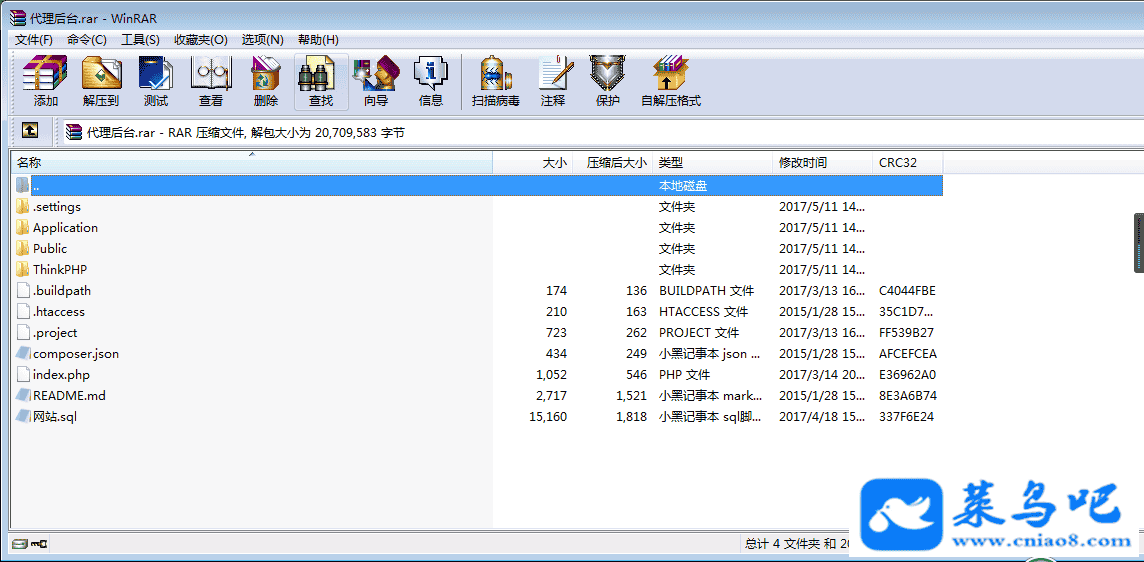Select the ThinkPHP folder
Viewport: 1144px width, 562px height.
click(60, 270)
